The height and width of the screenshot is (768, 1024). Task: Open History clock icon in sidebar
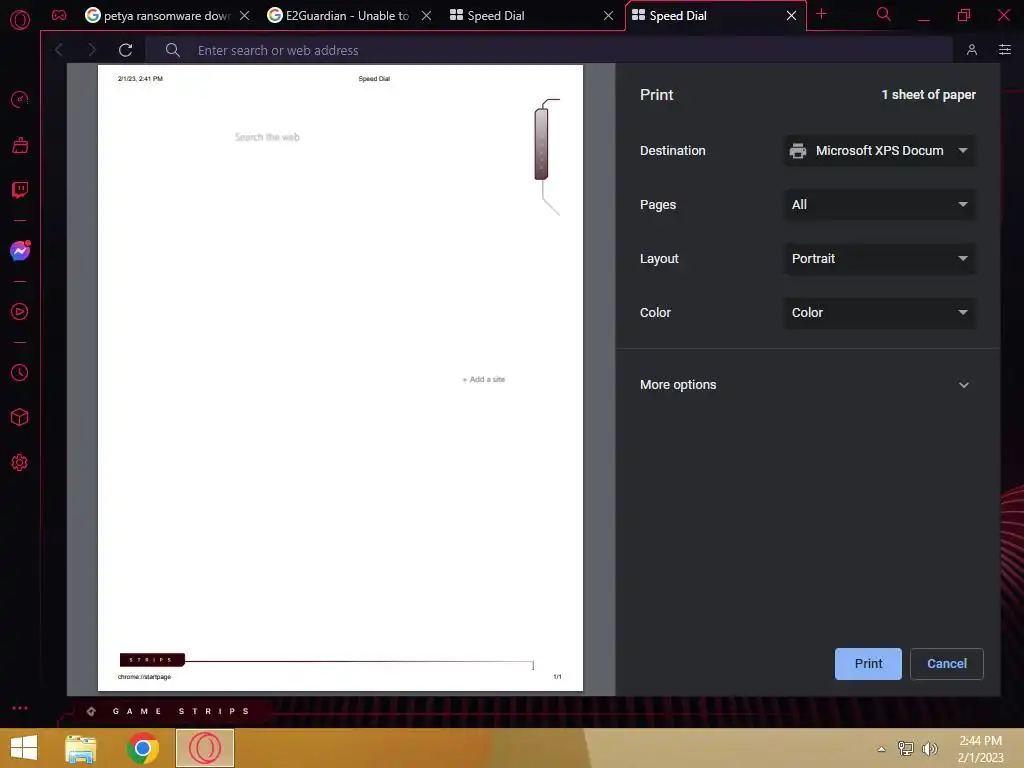click(20, 372)
